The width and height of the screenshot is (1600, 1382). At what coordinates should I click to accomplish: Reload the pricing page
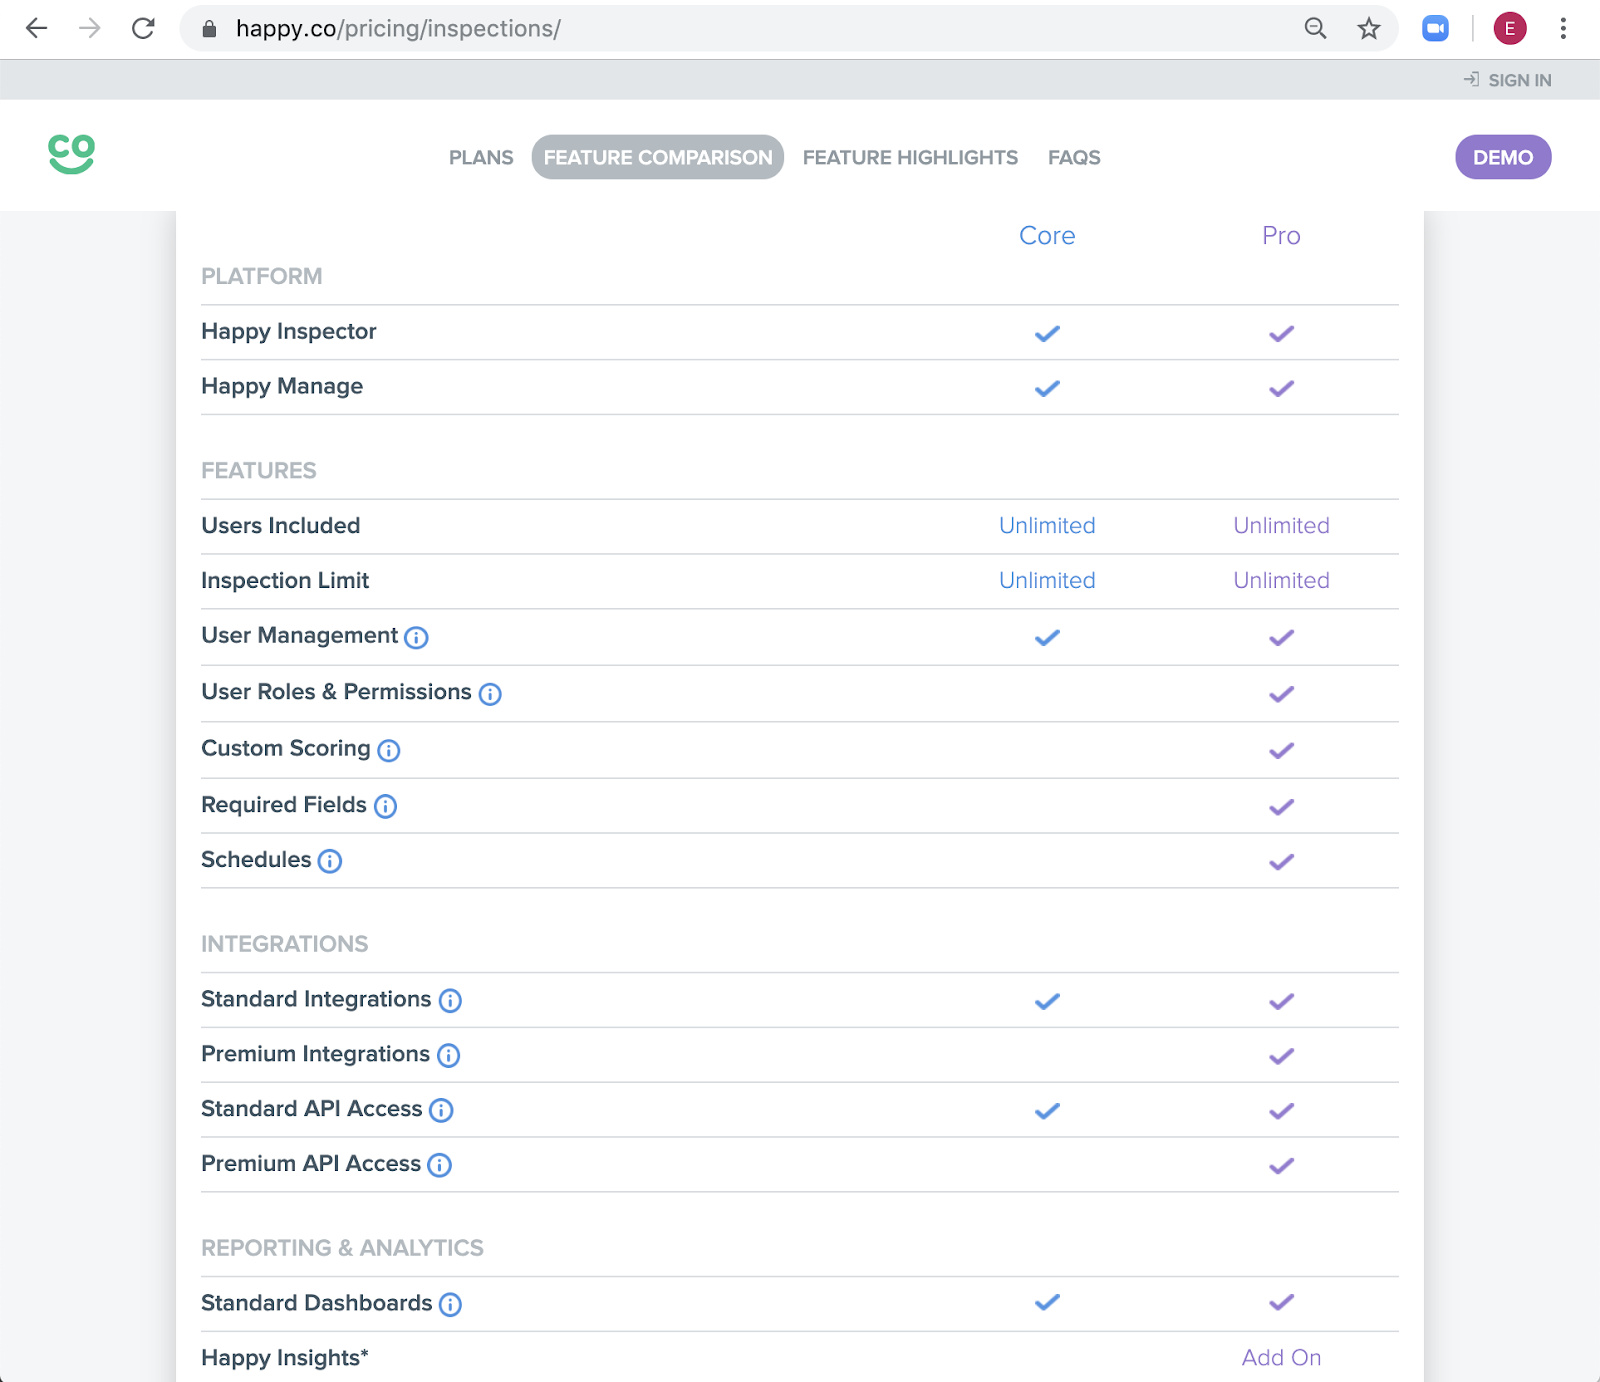pos(143,29)
